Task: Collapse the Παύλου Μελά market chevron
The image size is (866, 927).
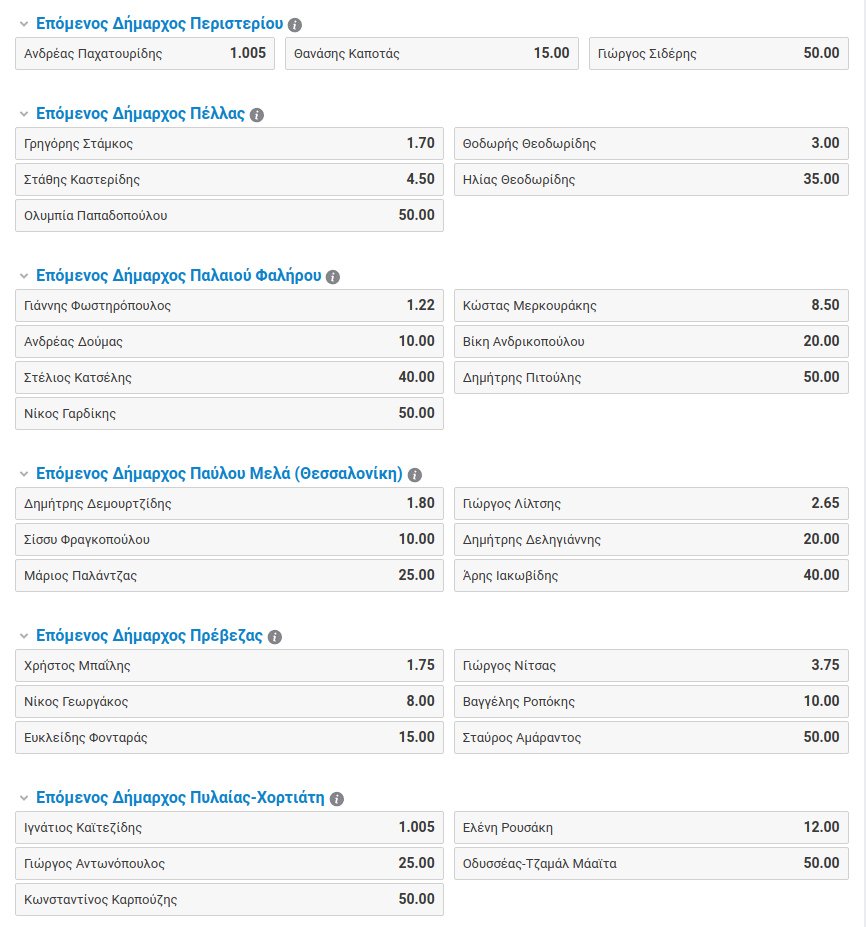Action: (24, 474)
